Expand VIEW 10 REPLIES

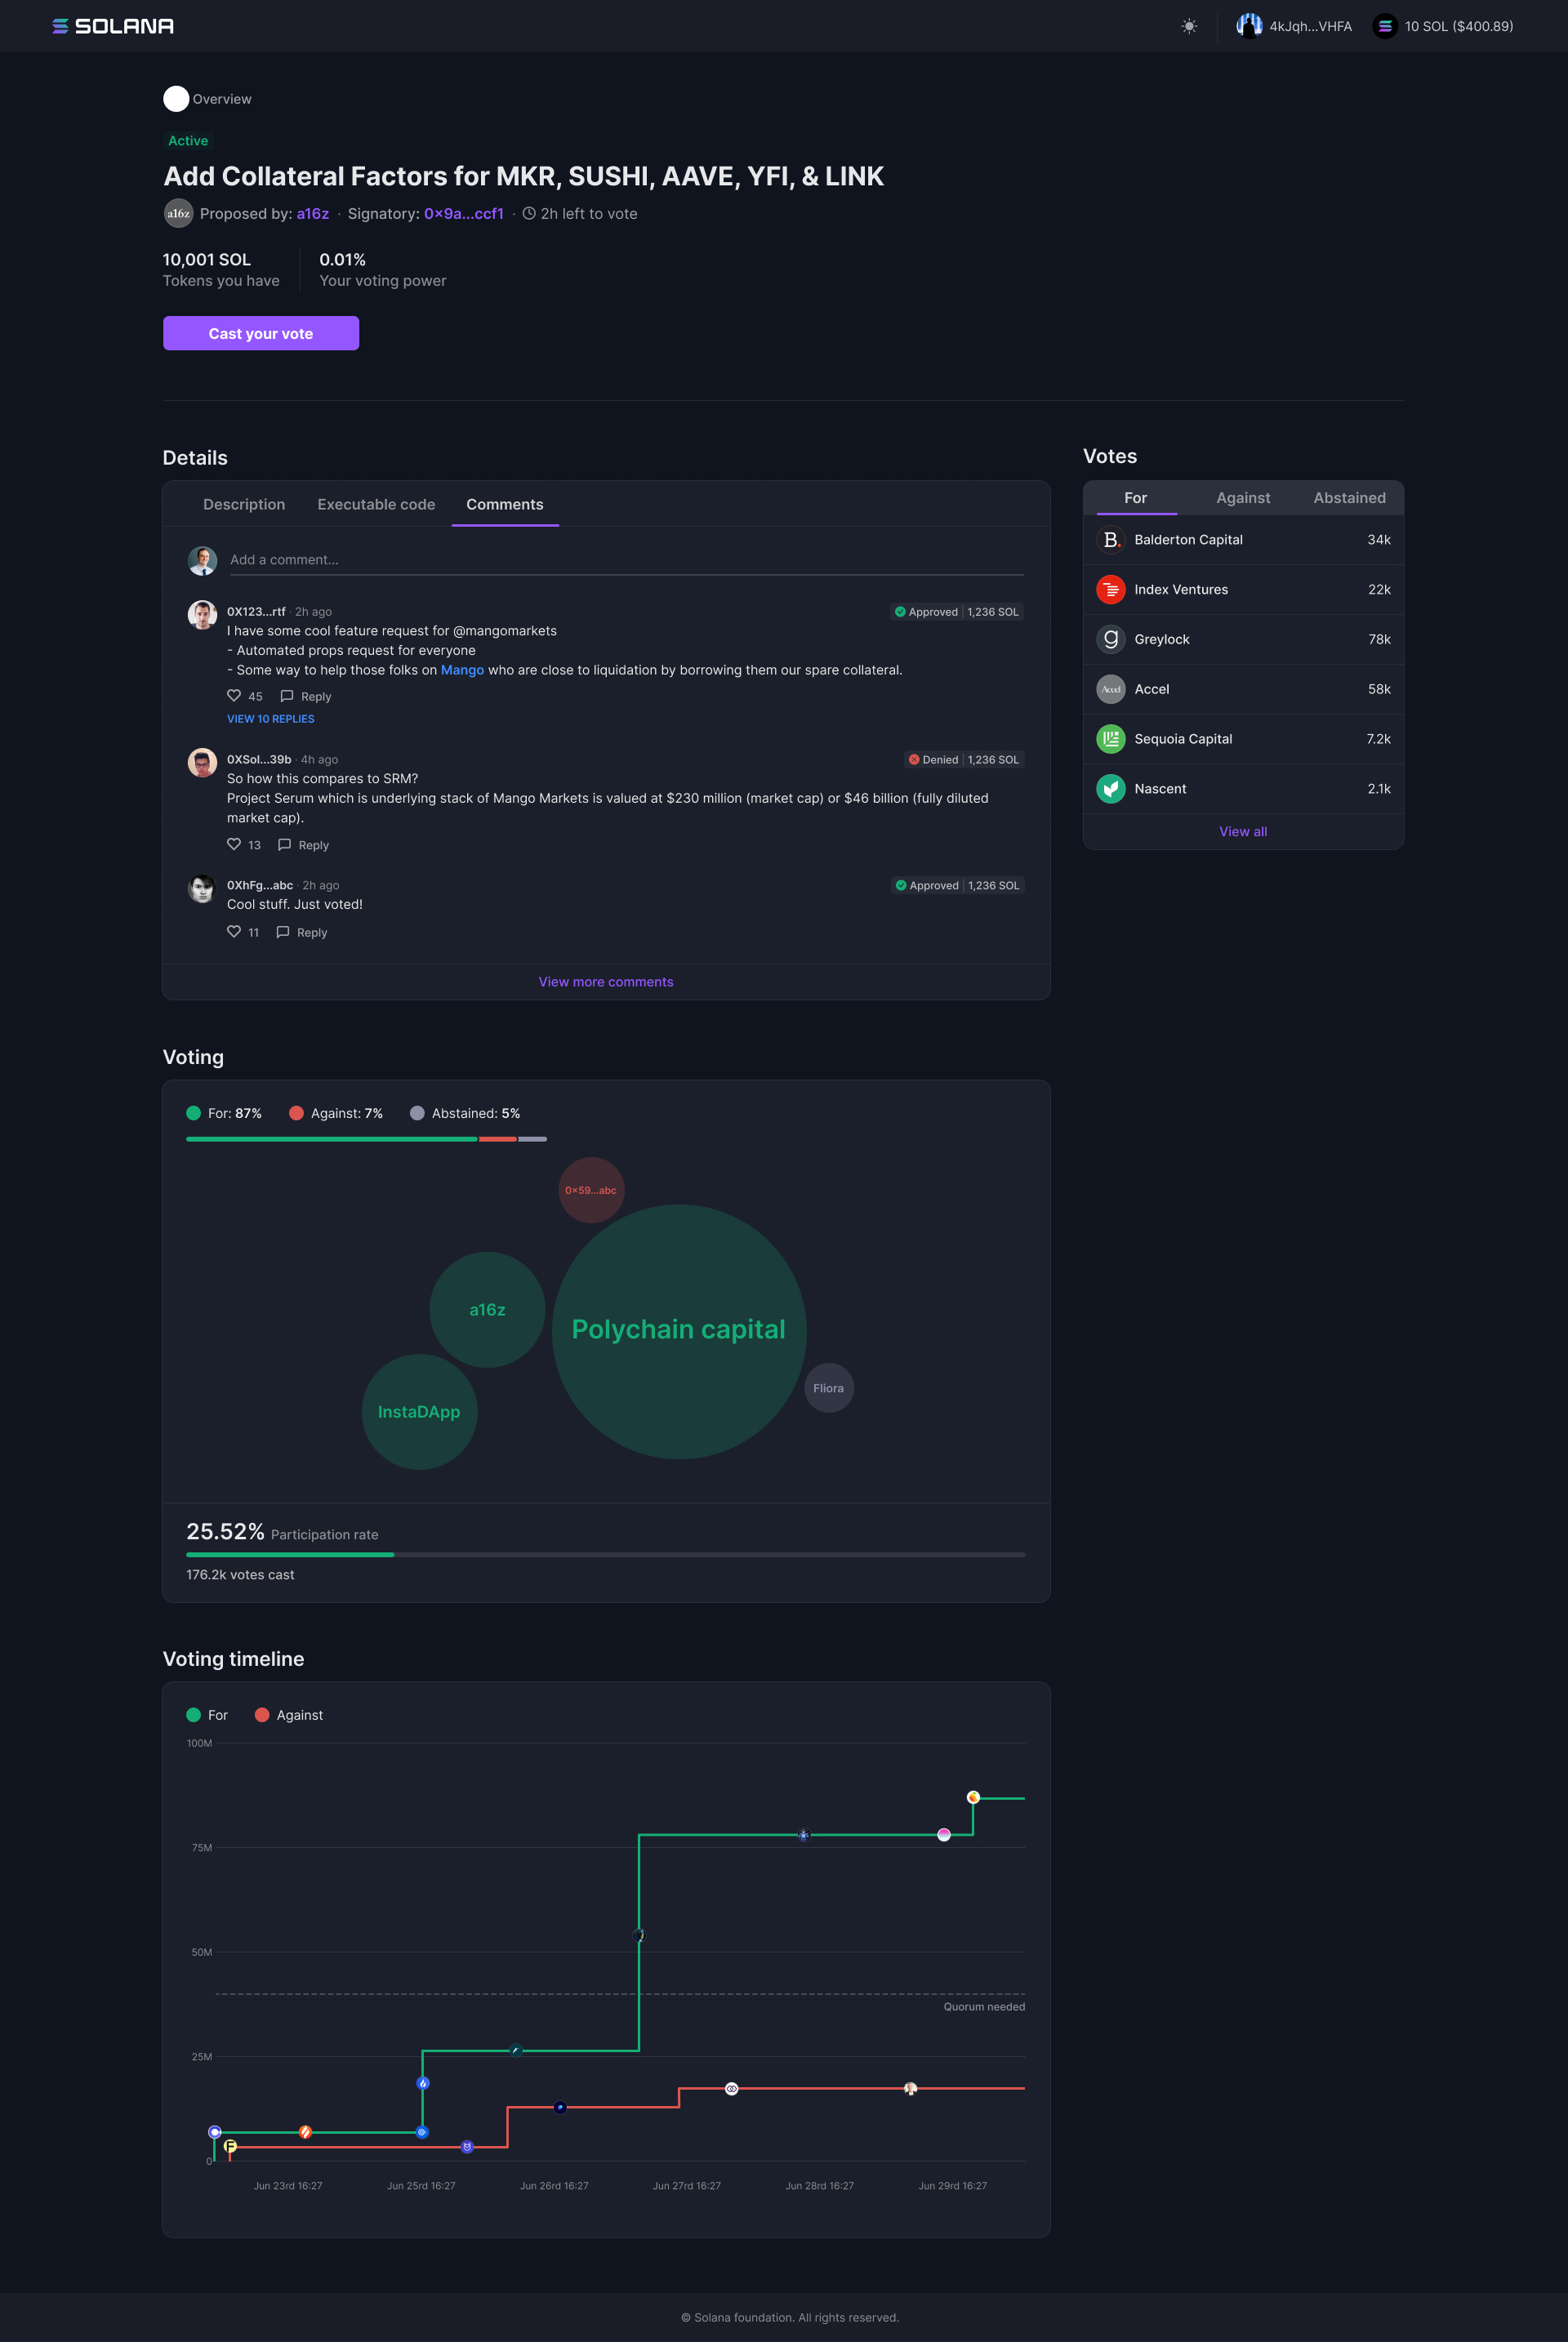coord(270,719)
